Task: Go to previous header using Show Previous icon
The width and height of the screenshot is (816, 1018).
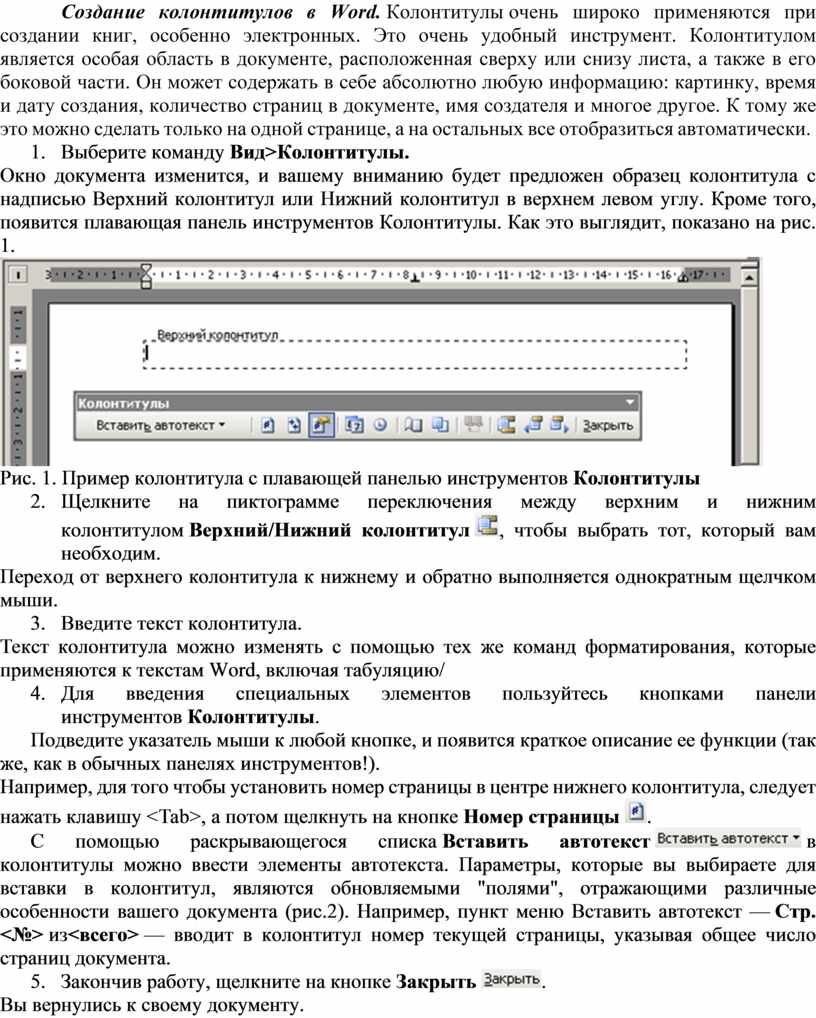Action: [x=533, y=426]
